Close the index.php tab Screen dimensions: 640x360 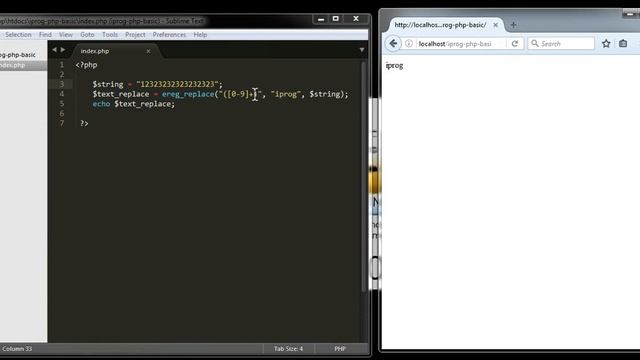click(148, 51)
